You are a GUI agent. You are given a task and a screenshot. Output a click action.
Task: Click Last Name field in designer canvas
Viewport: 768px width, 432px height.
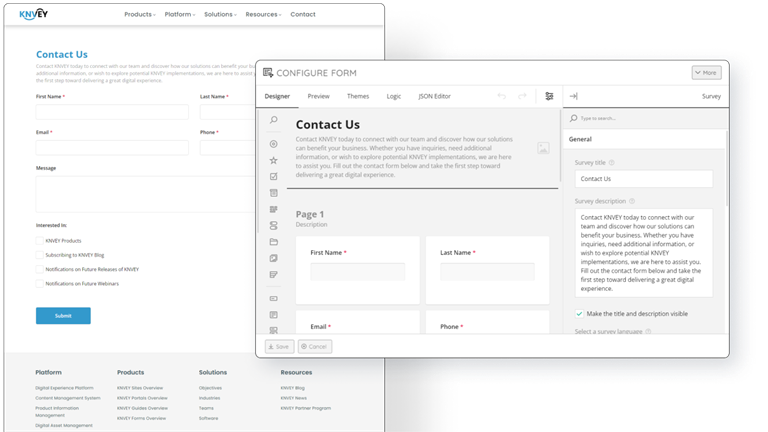click(x=487, y=272)
